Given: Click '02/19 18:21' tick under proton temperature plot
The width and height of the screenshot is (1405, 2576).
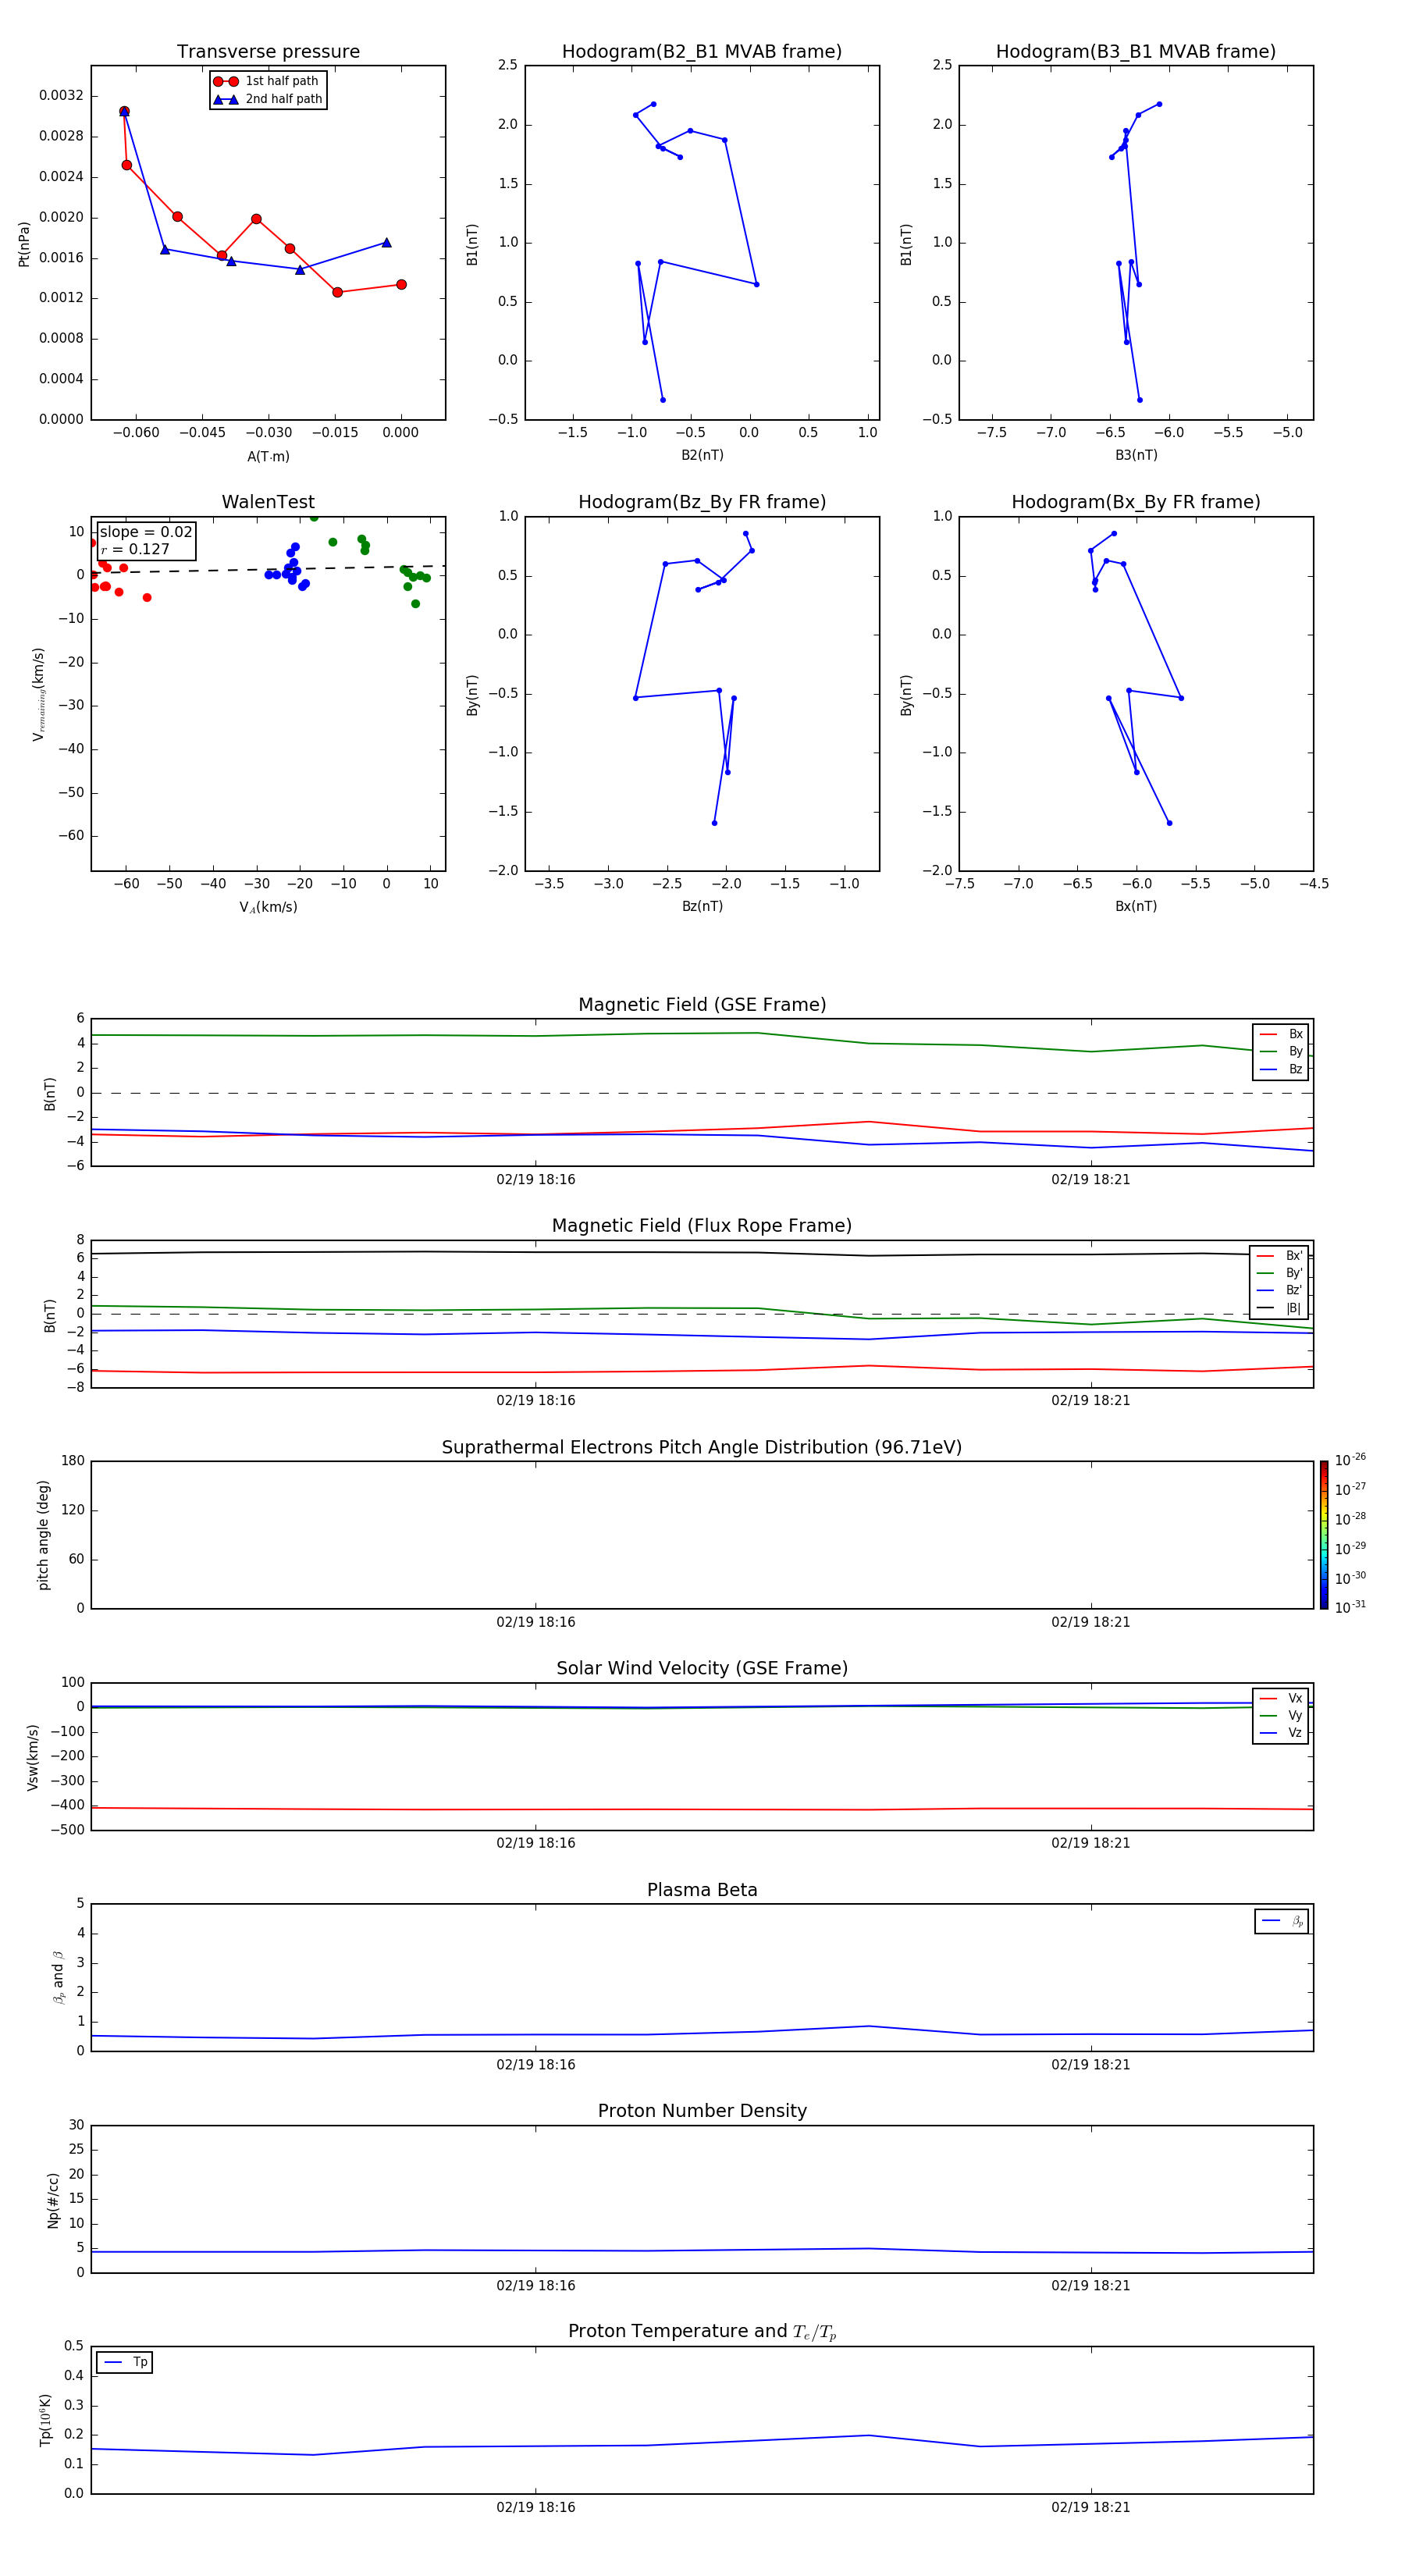Looking at the screenshot, I should coord(1090,2507).
